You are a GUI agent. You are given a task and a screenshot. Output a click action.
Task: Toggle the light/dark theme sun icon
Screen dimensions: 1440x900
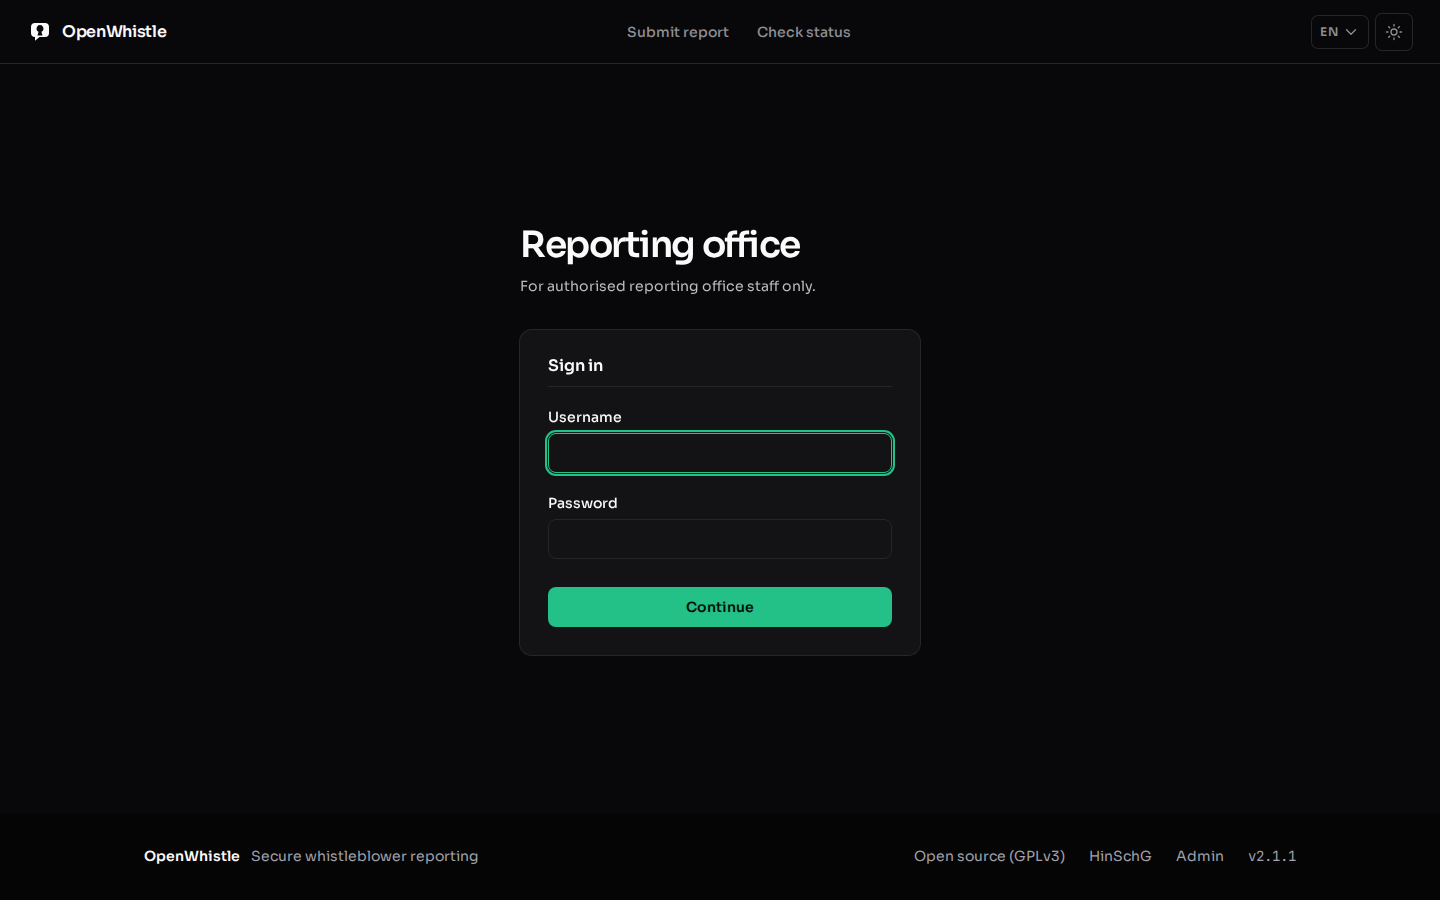click(x=1394, y=32)
